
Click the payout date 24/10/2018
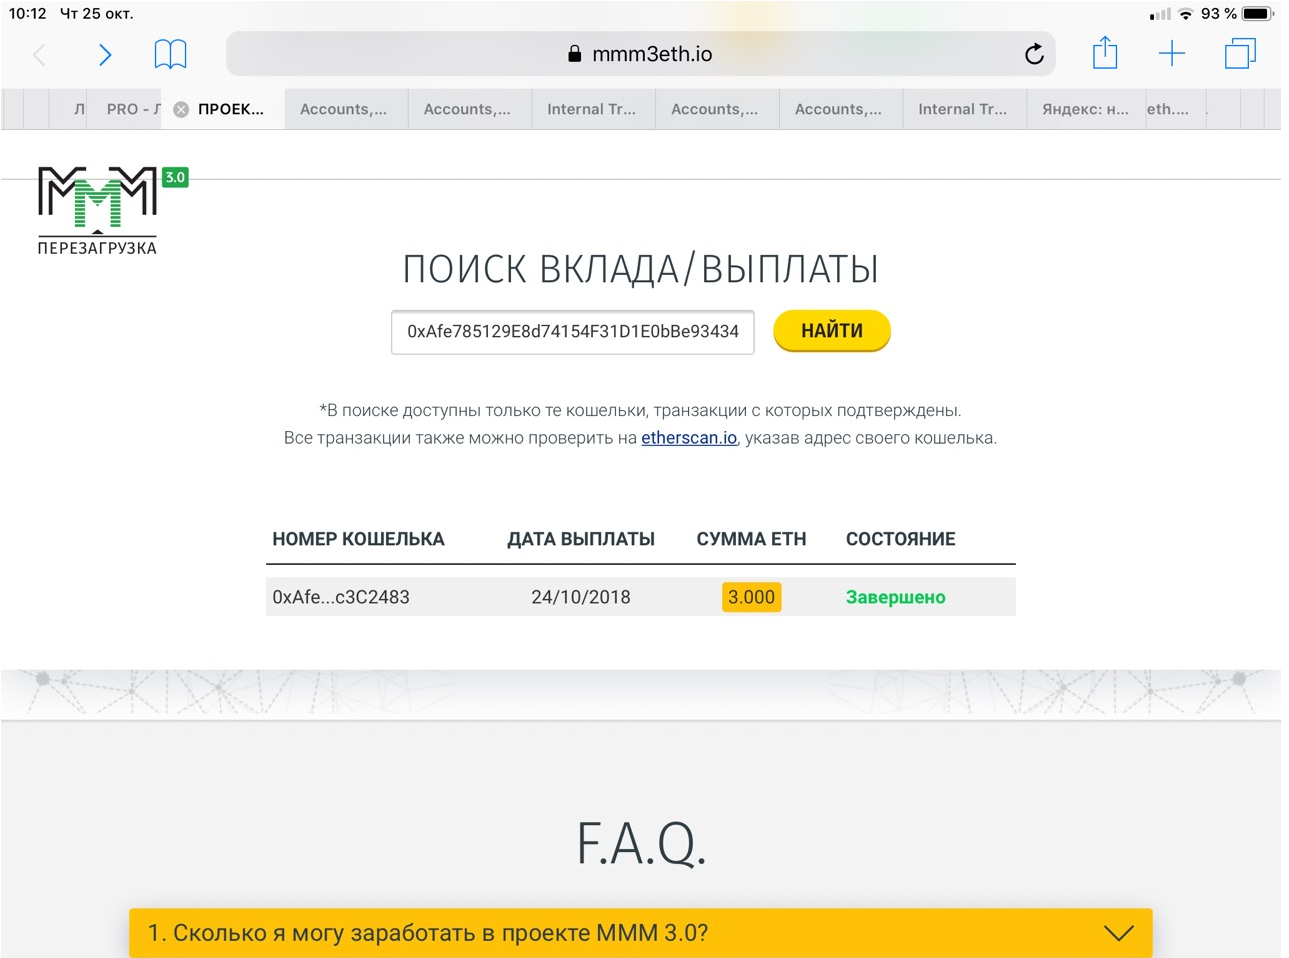581,597
